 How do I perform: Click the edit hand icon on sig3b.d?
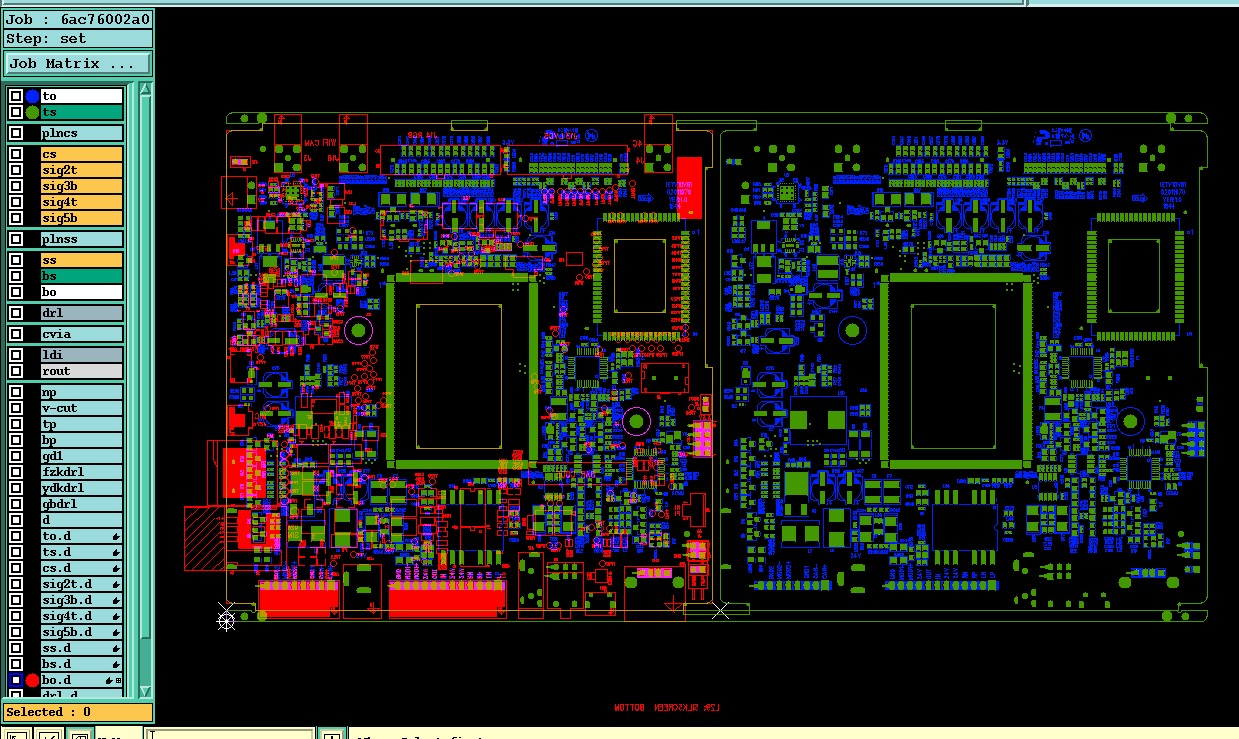tap(116, 600)
